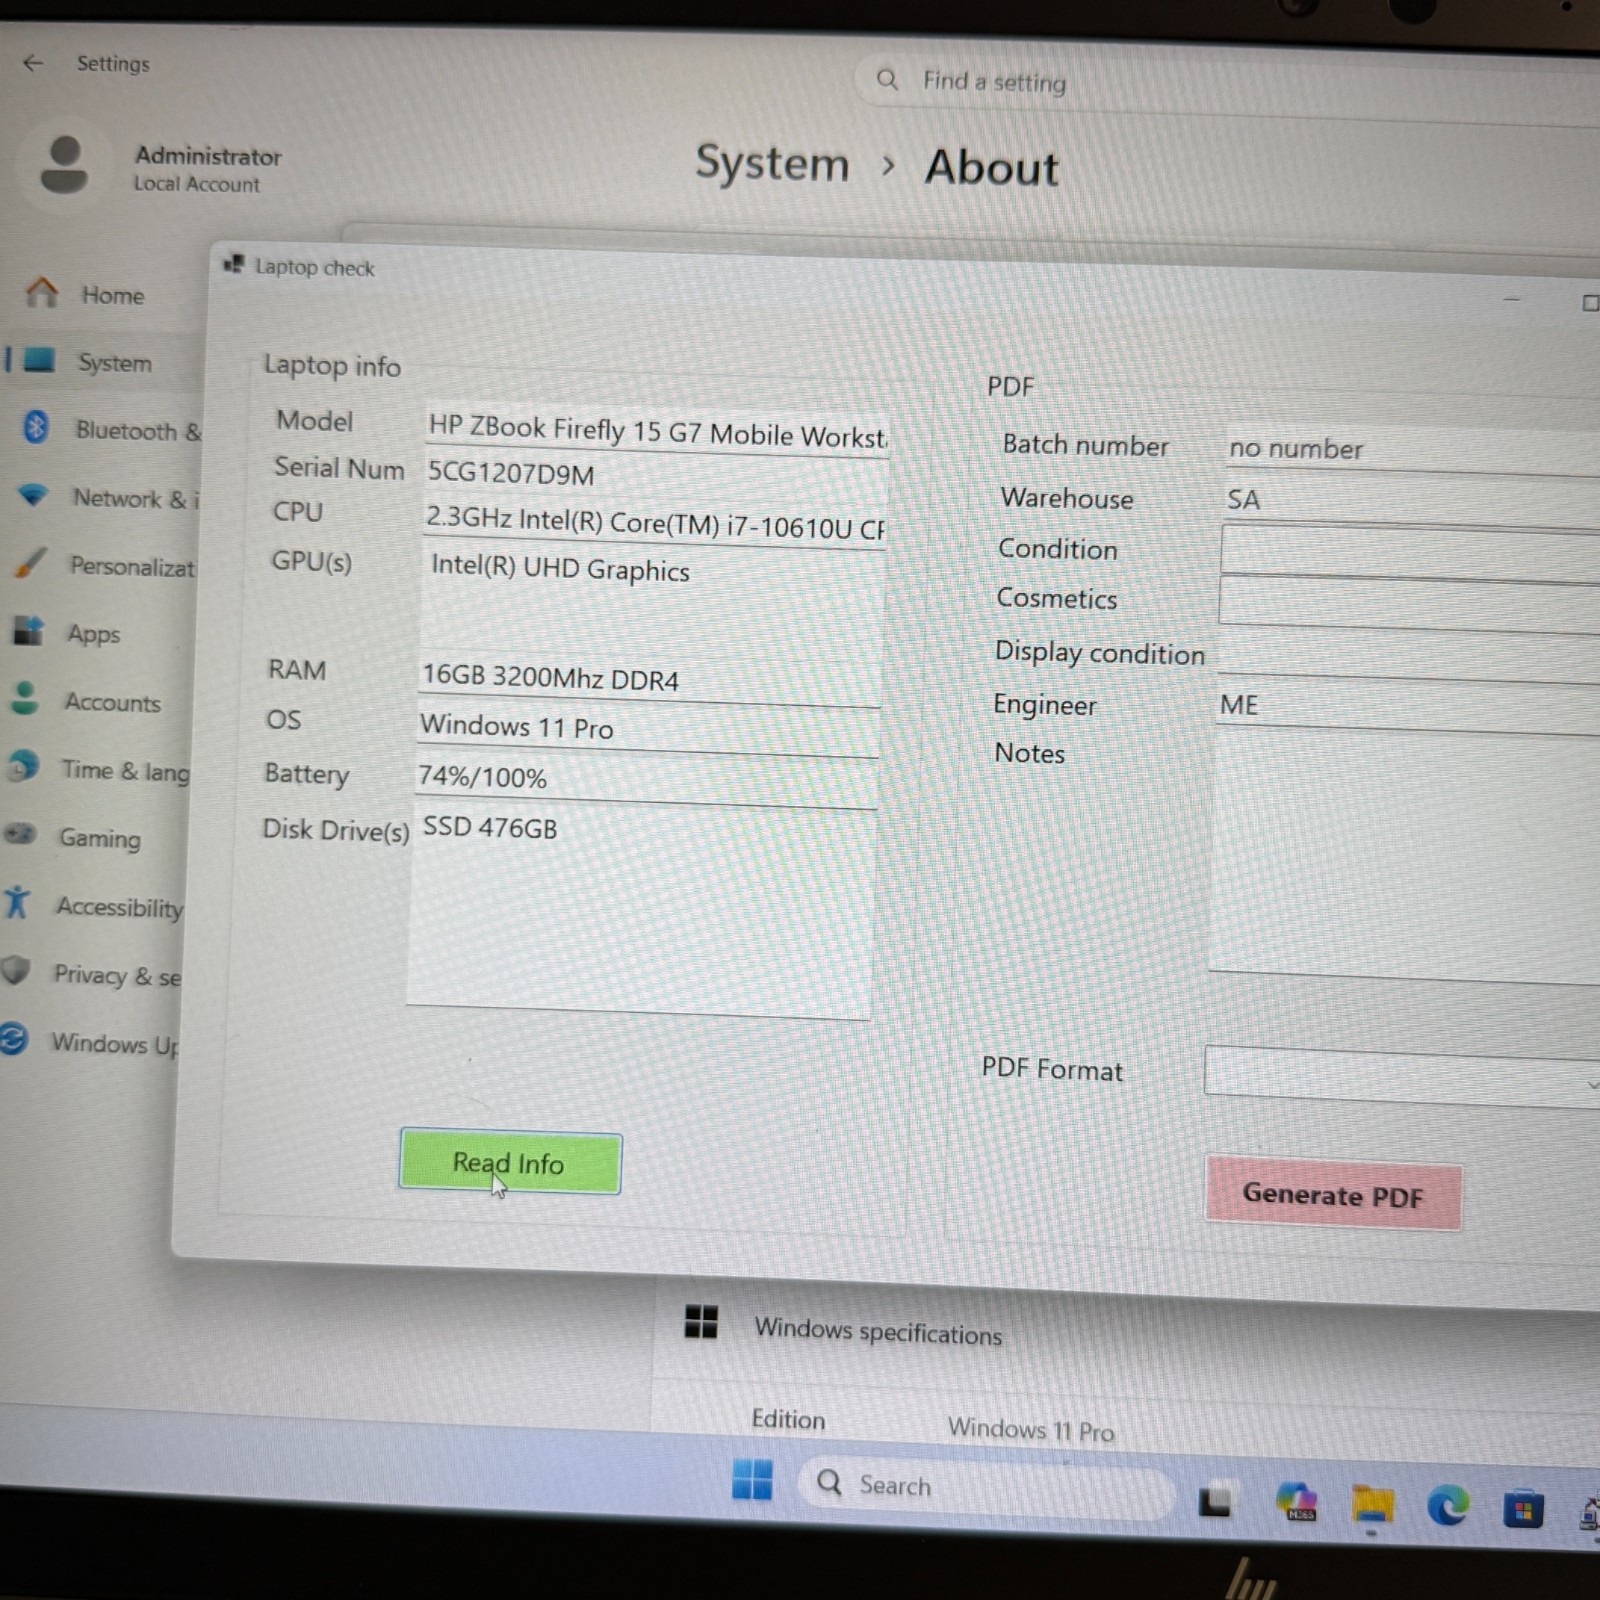Minimize the Laptop check window
The height and width of the screenshot is (1600, 1600).
tap(1512, 298)
